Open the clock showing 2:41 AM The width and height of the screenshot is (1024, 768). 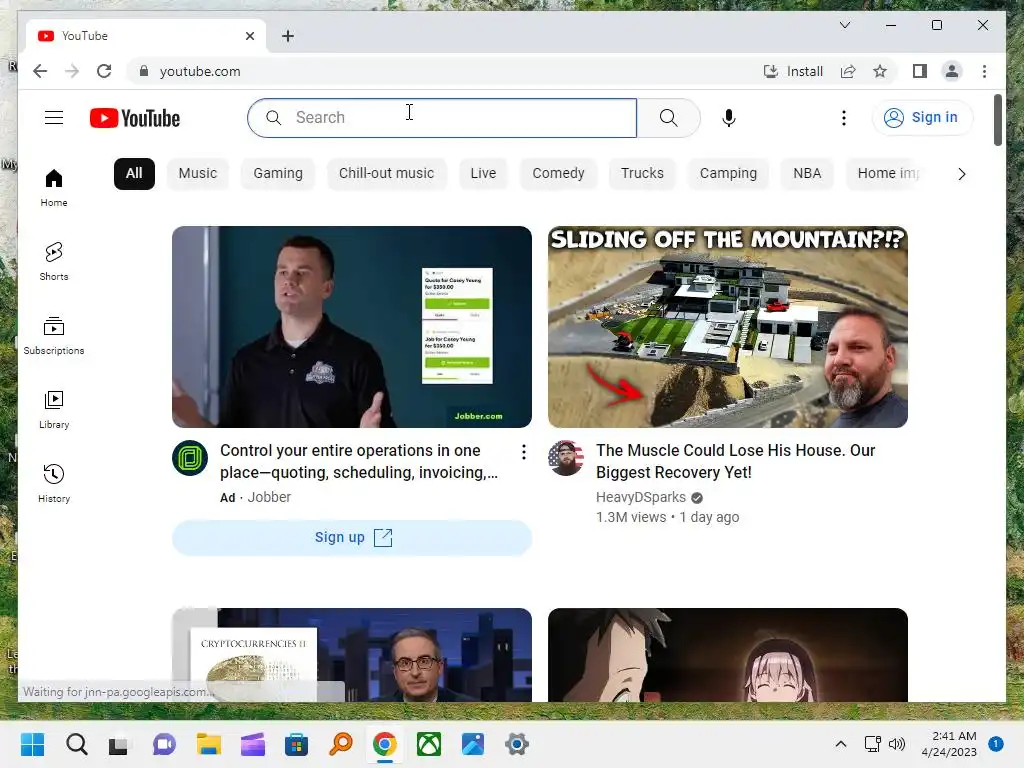point(949,744)
